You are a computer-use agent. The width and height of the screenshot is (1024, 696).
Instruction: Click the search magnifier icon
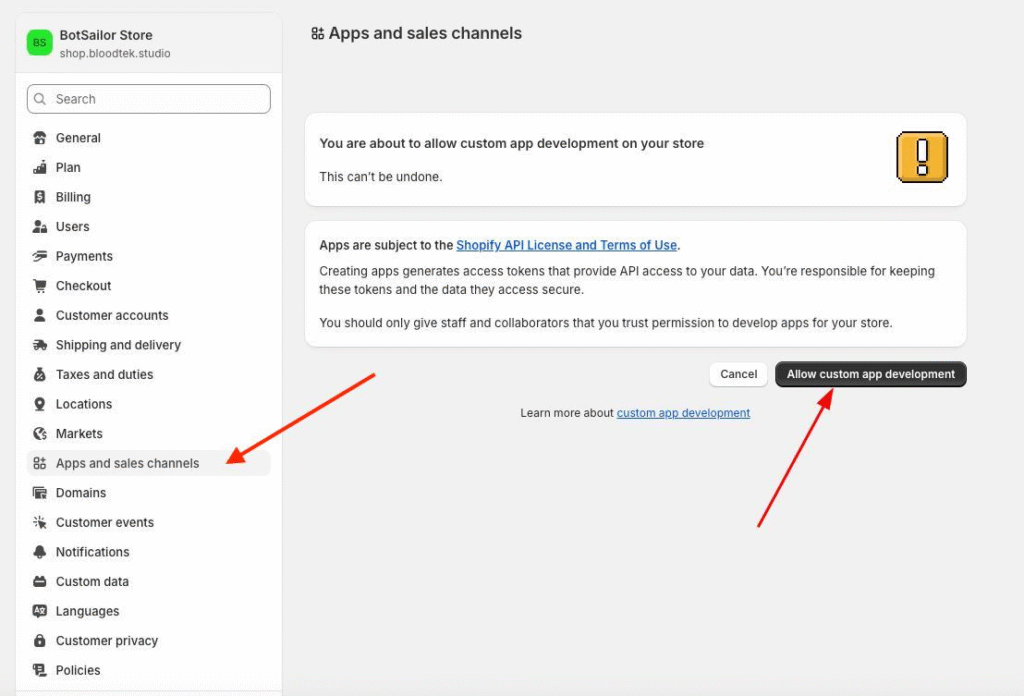coord(40,99)
